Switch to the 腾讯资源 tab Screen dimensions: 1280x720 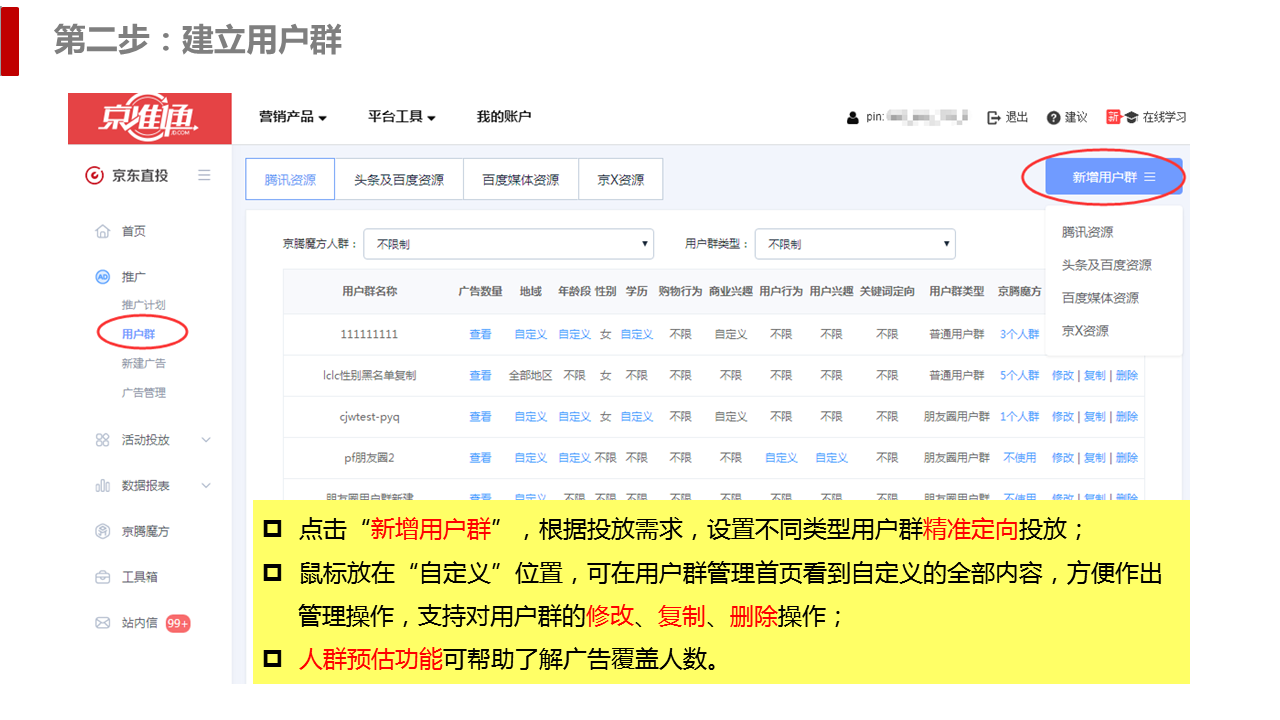(x=290, y=180)
